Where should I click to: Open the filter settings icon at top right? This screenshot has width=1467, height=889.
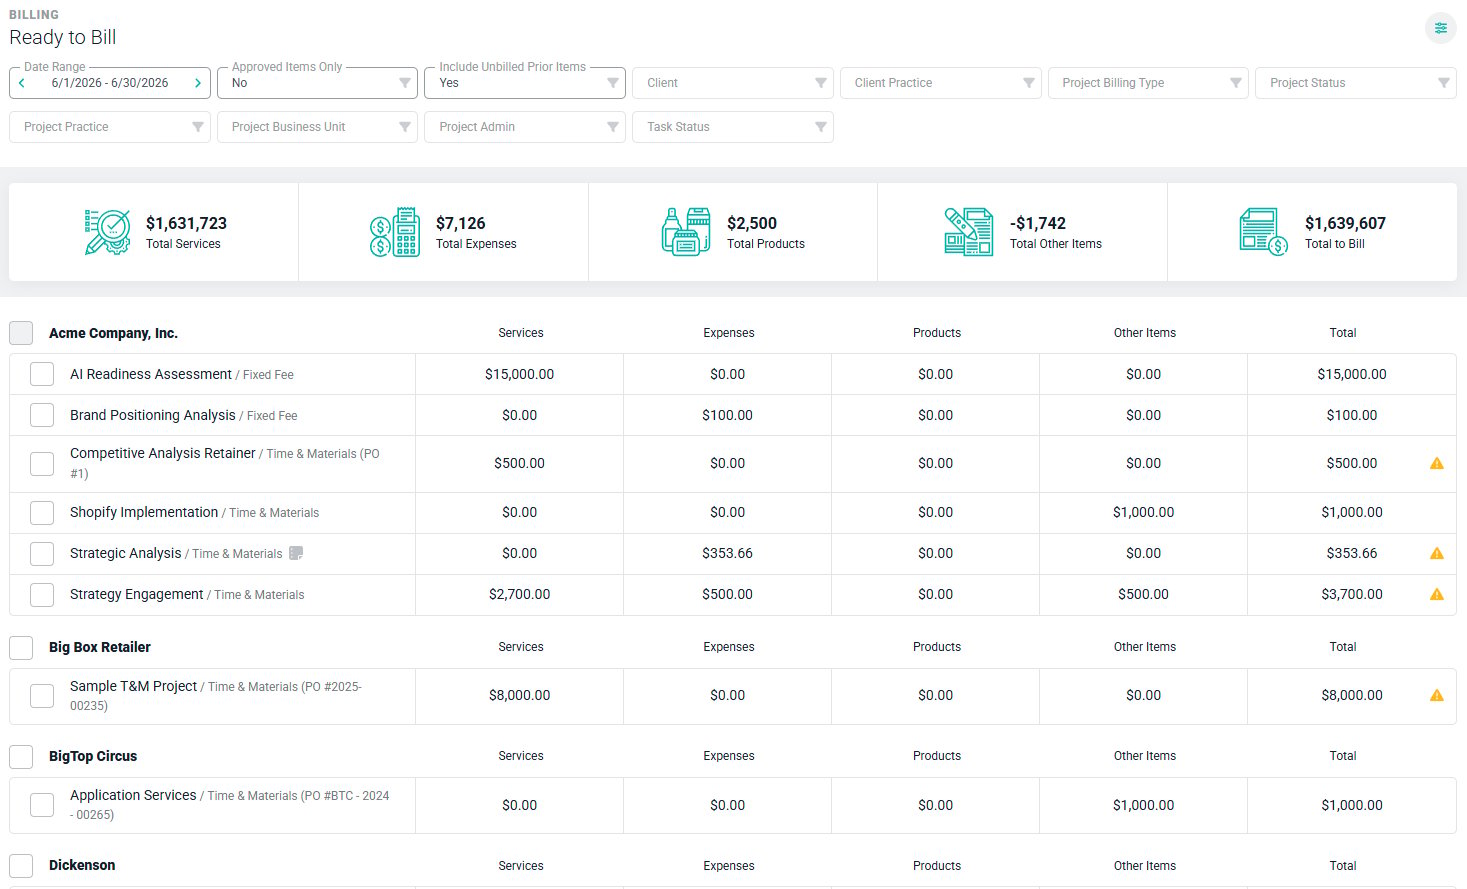coord(1440,28)
